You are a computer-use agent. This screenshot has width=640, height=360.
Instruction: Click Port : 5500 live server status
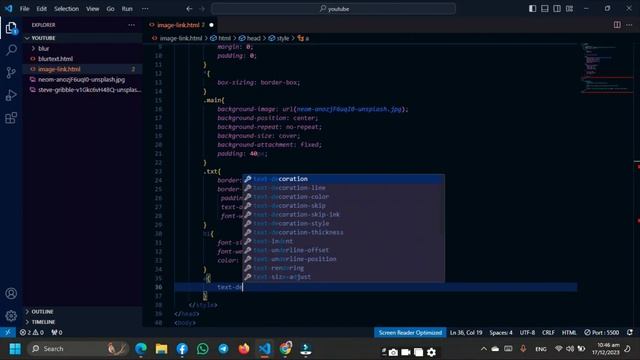click(601, 332)
